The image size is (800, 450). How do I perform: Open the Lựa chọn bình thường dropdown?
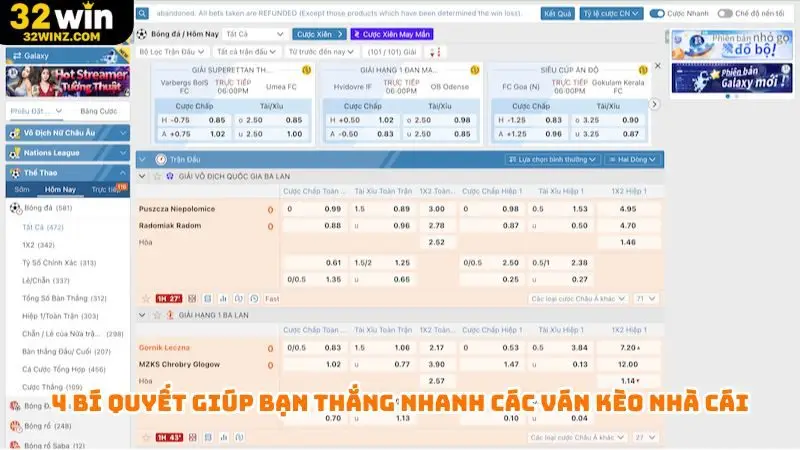coord(553,160)
